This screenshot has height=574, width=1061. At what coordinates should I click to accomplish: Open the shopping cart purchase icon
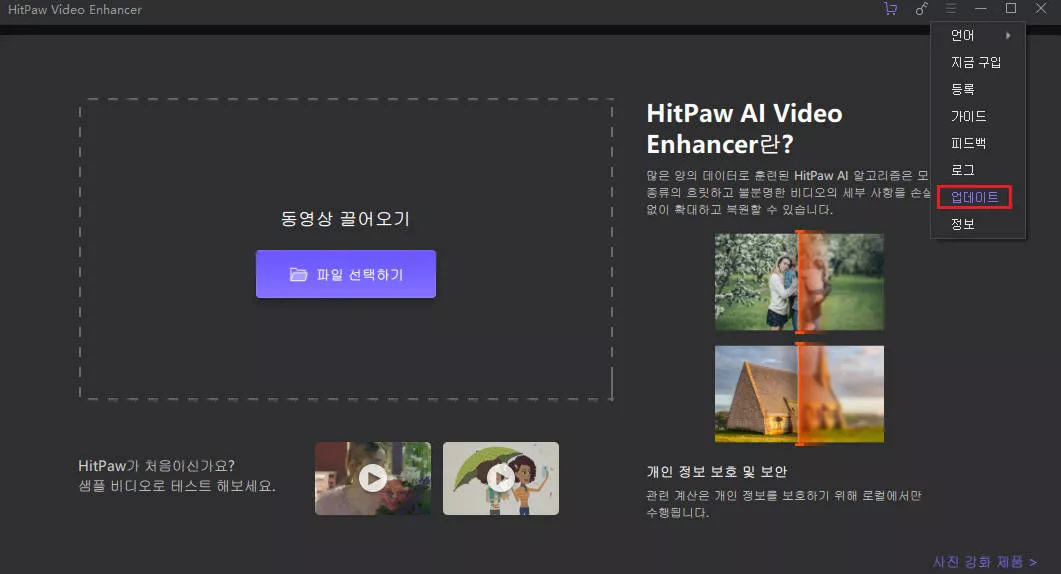890,9
